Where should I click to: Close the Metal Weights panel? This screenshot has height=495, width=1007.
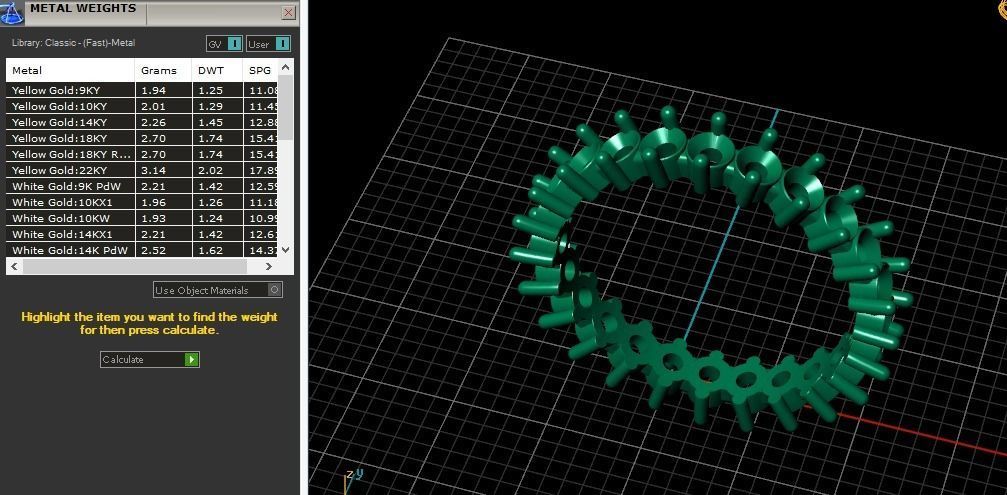[x=288, y=12]
